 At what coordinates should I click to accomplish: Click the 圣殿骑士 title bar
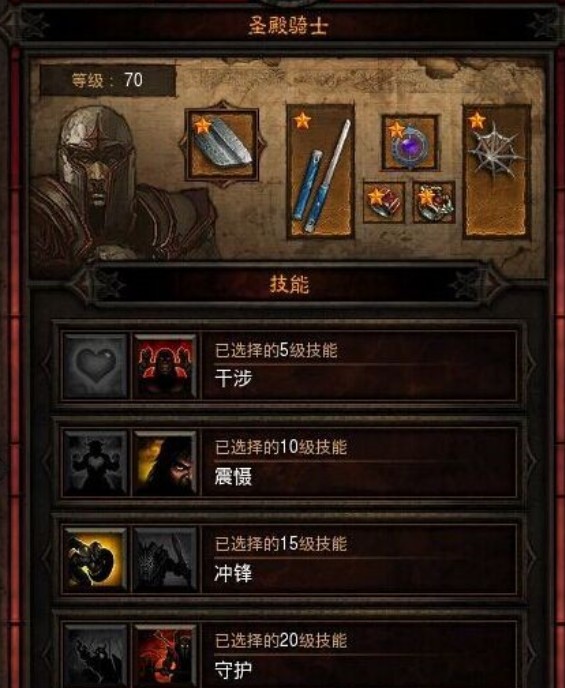point(288,25)
